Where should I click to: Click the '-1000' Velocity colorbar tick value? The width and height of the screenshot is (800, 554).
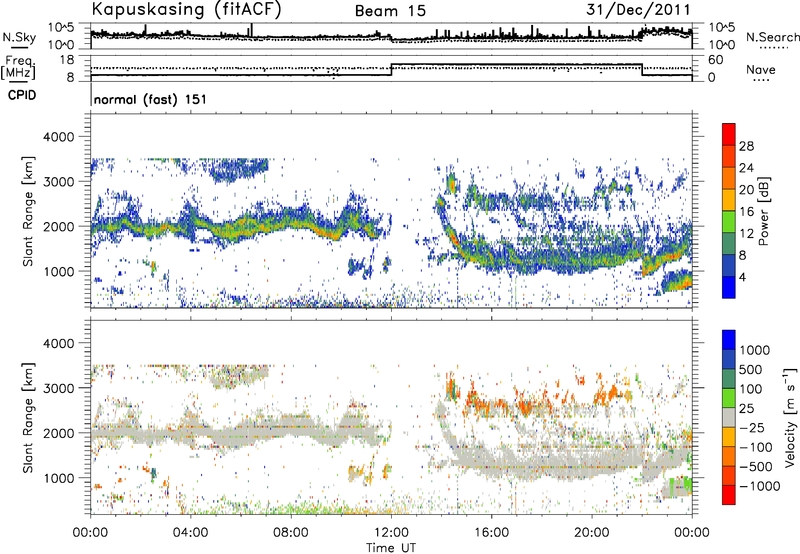(760, 486)
